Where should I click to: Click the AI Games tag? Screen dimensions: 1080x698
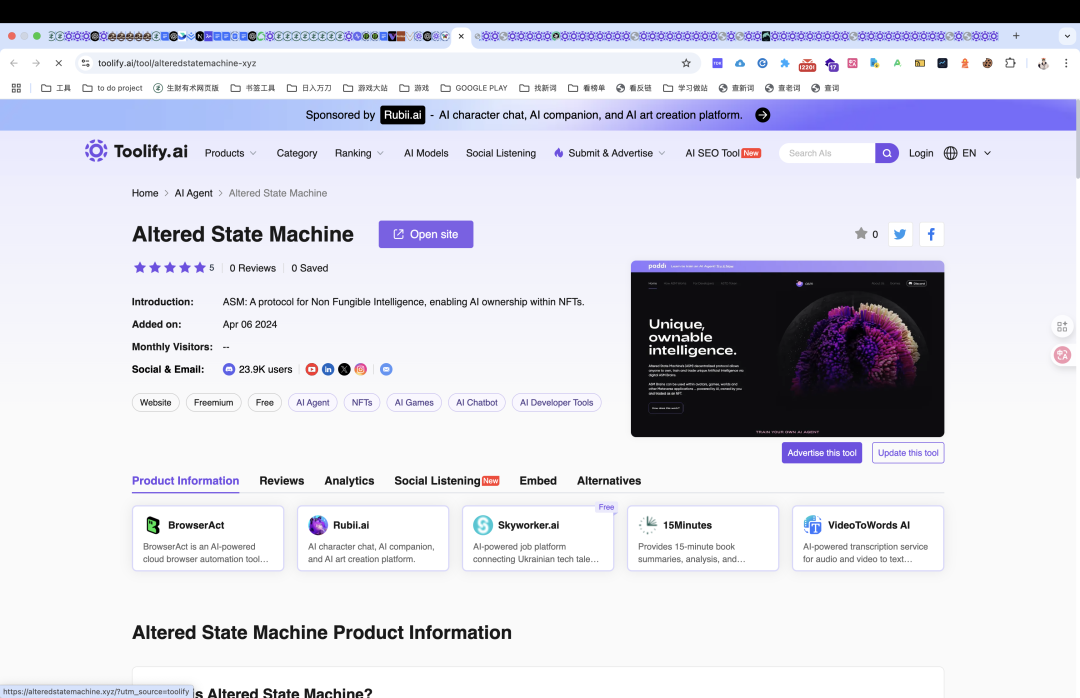(414, 402)
